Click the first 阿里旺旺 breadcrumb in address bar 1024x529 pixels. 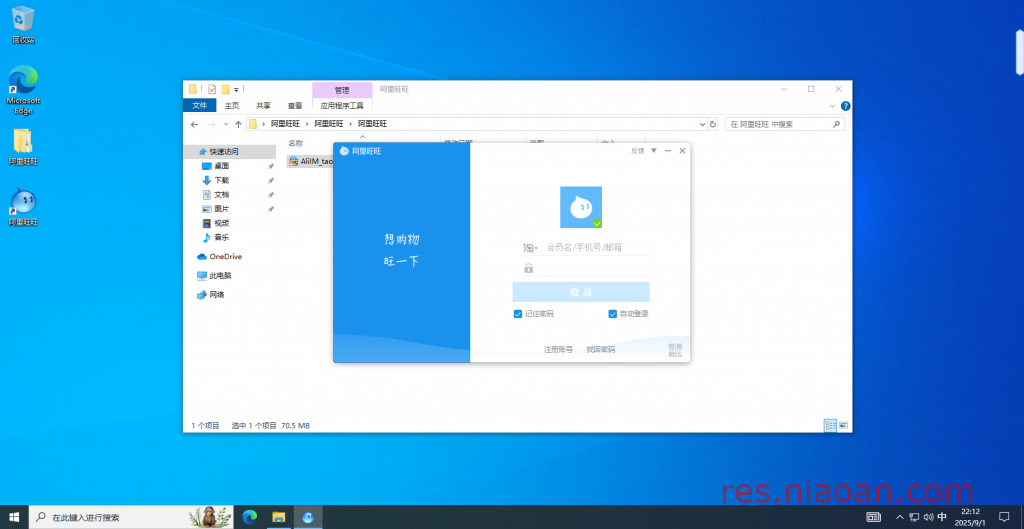click(285, 124)
